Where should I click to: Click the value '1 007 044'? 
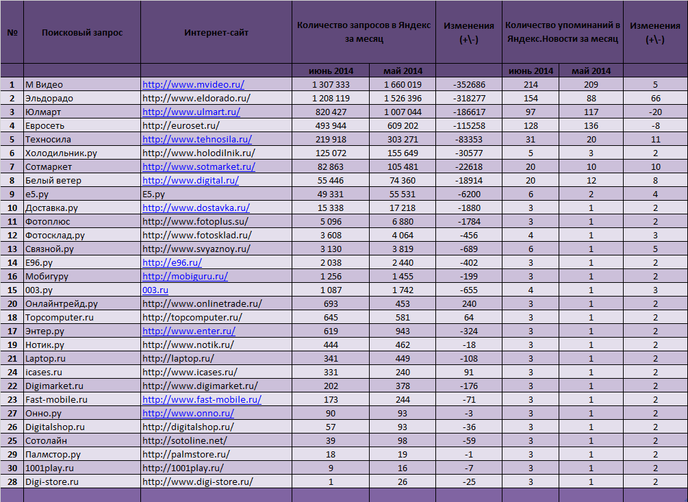point(403,112)
